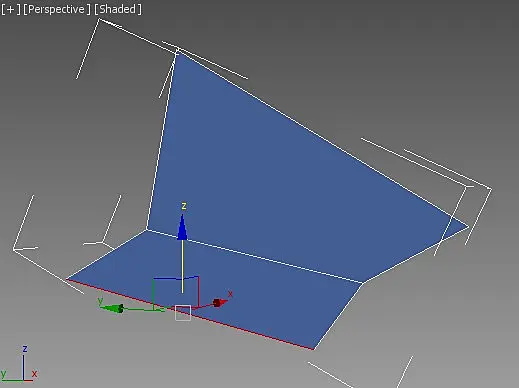The height and width of the screenshot is (388, 519).
Task: Click the blue Z-axis arrowhead of the move gizmo
Action: click(182, 228)
